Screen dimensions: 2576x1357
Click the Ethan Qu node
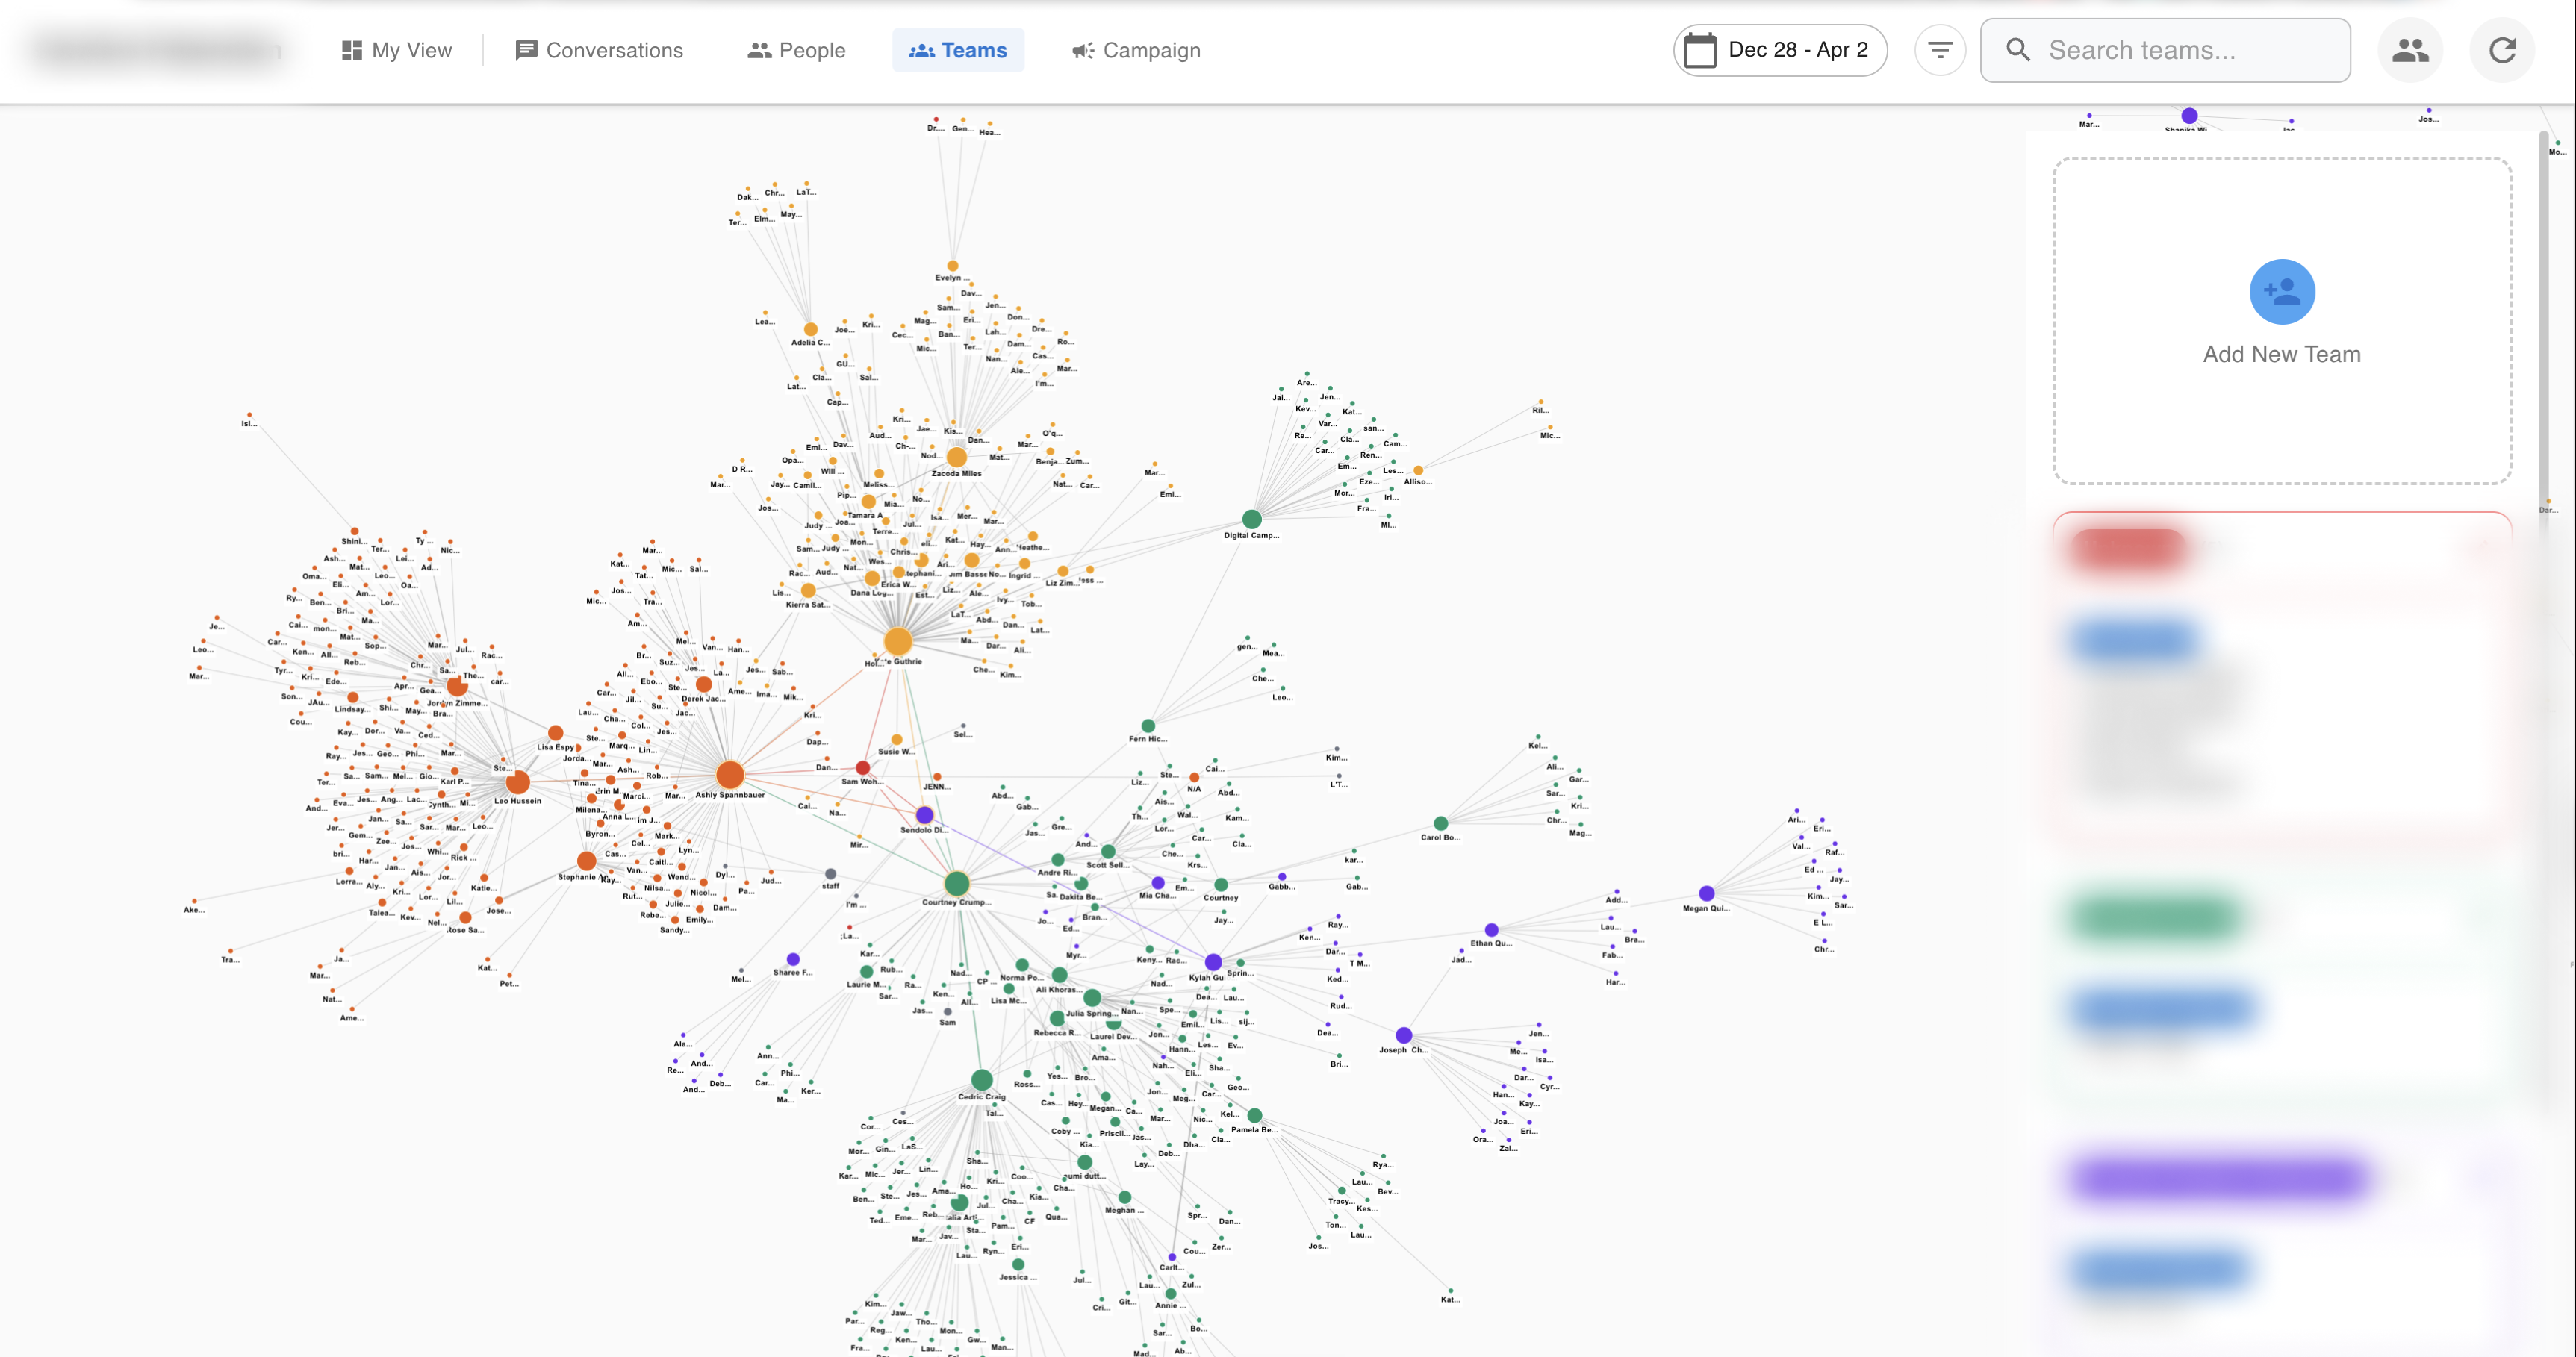point(1491,930)
